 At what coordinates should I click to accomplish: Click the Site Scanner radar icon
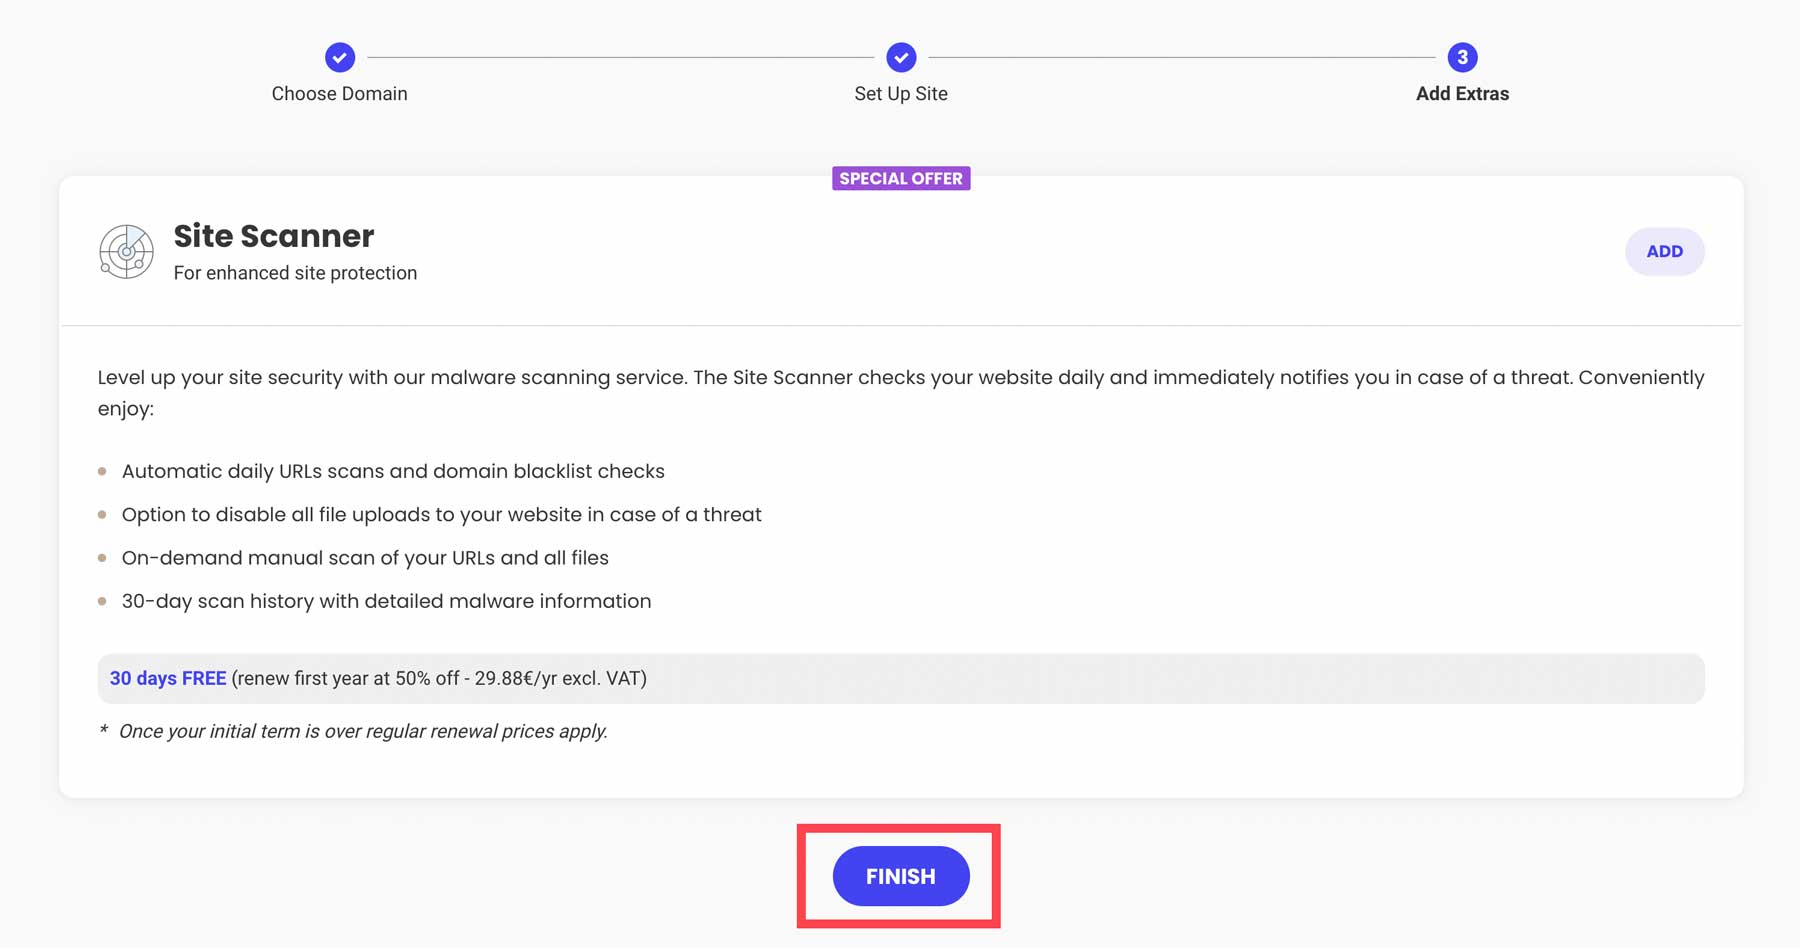click(126, 251)
